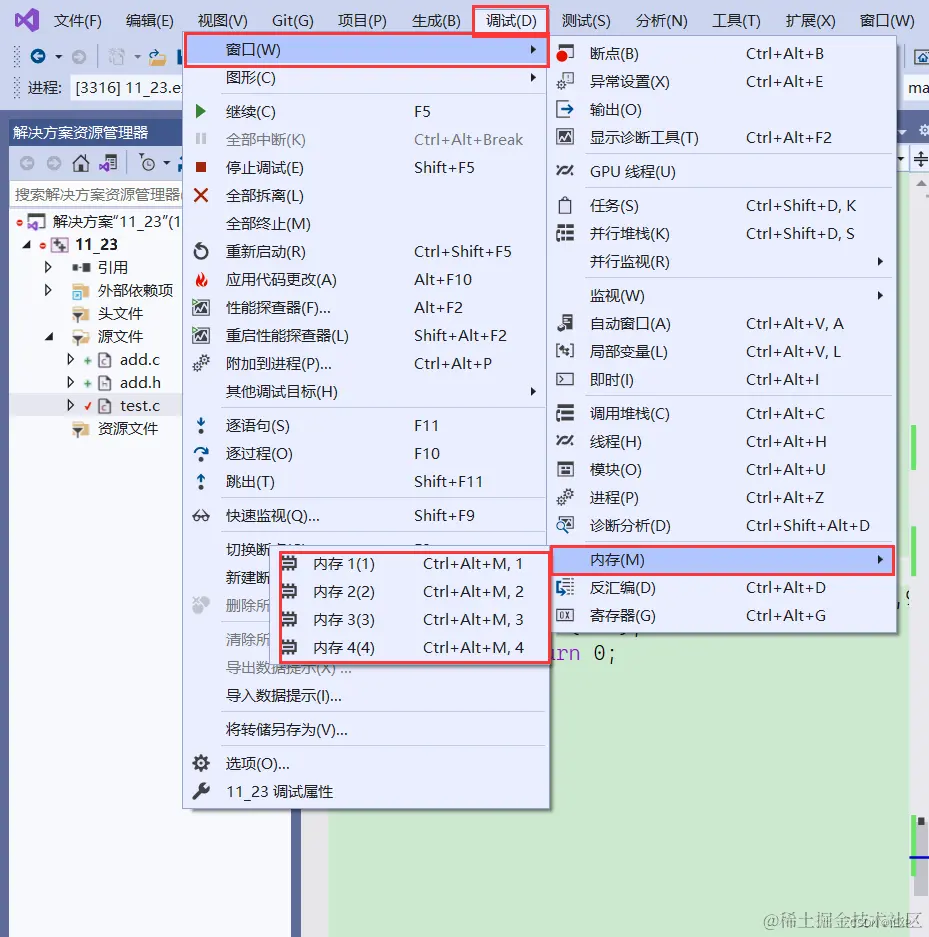Click the Parallel Stacks icon
Image resolution: width=929 pixels, height=937 pixels.
(565, 233)
